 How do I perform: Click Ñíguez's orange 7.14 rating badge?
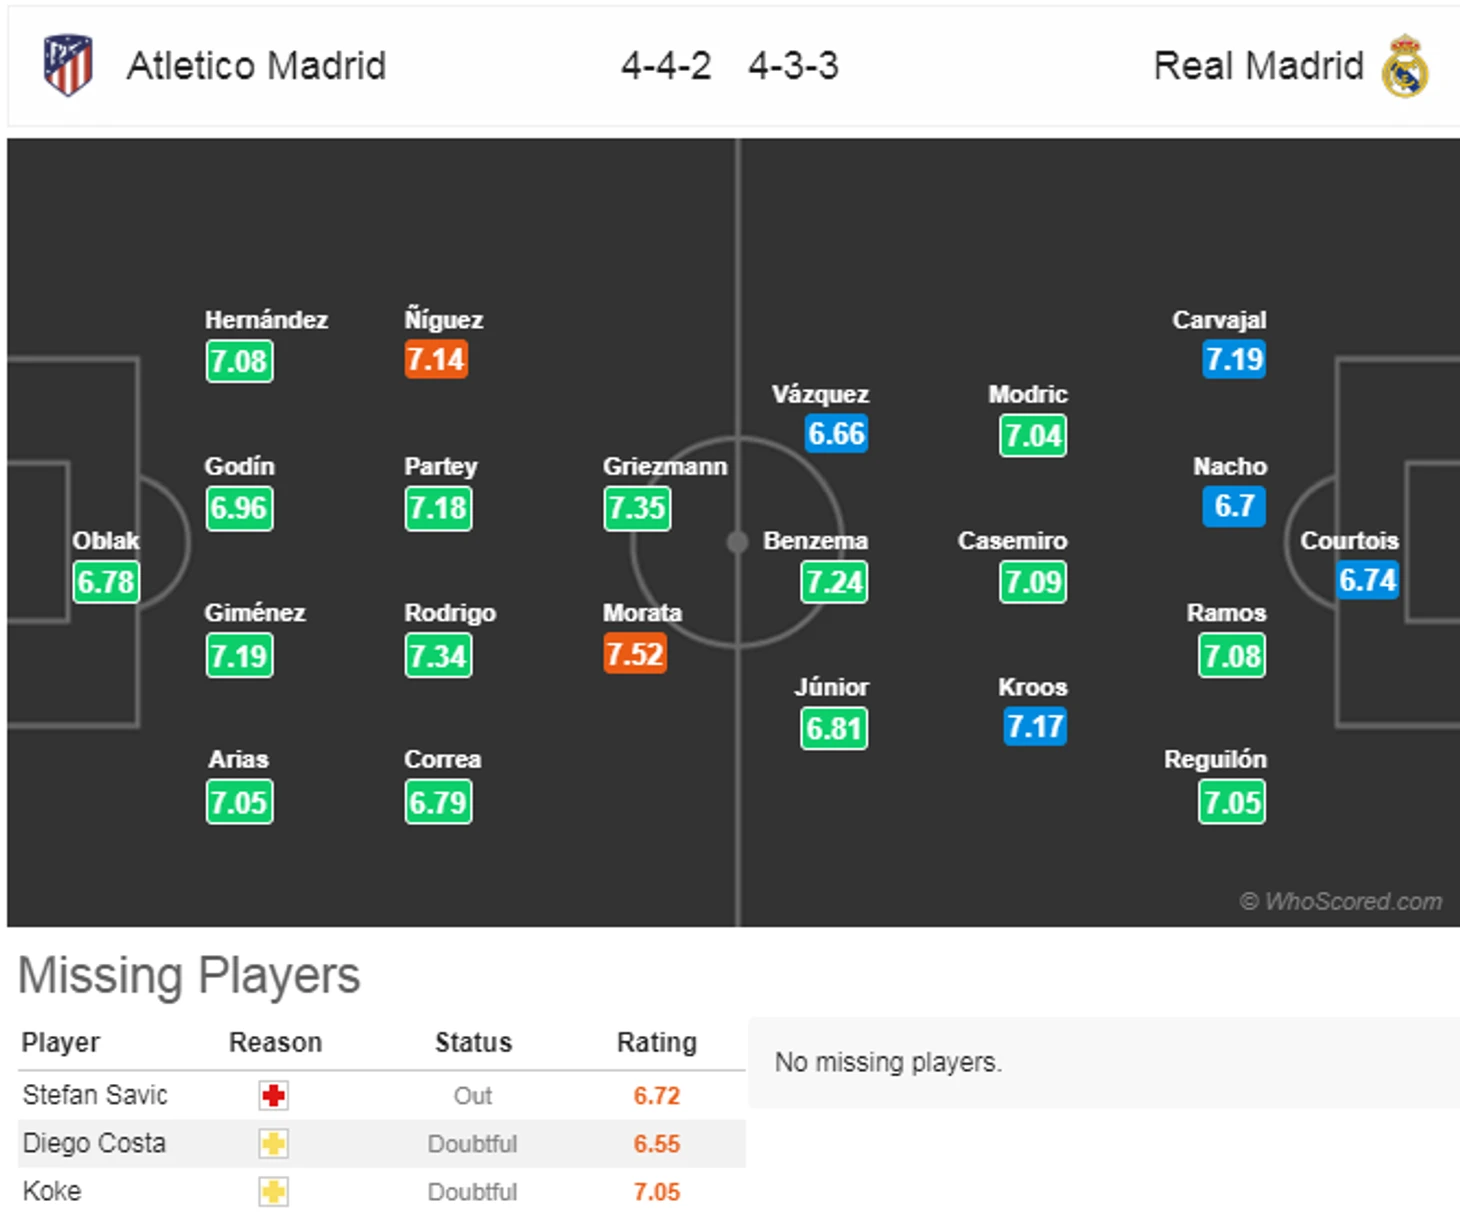[x=436, y=360]
